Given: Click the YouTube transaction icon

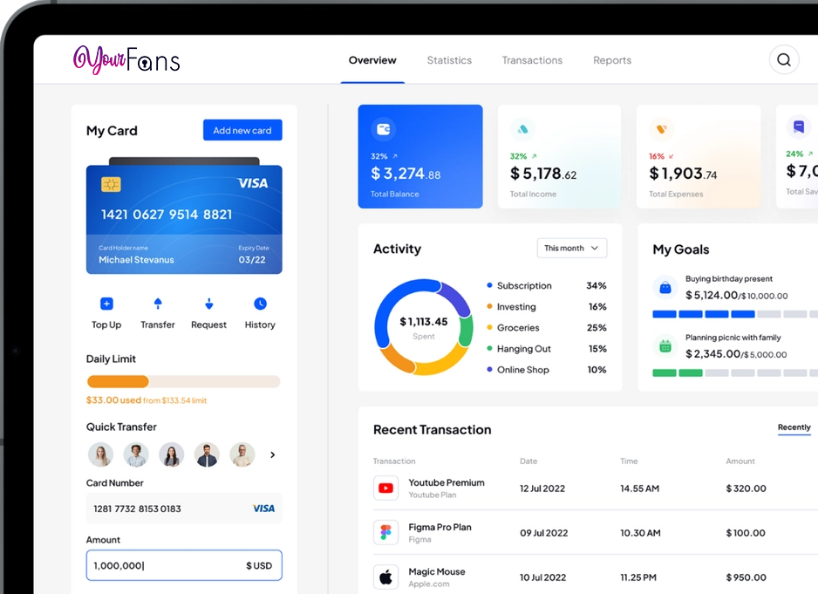Looking at the screenshot, I should coord(386,488).
